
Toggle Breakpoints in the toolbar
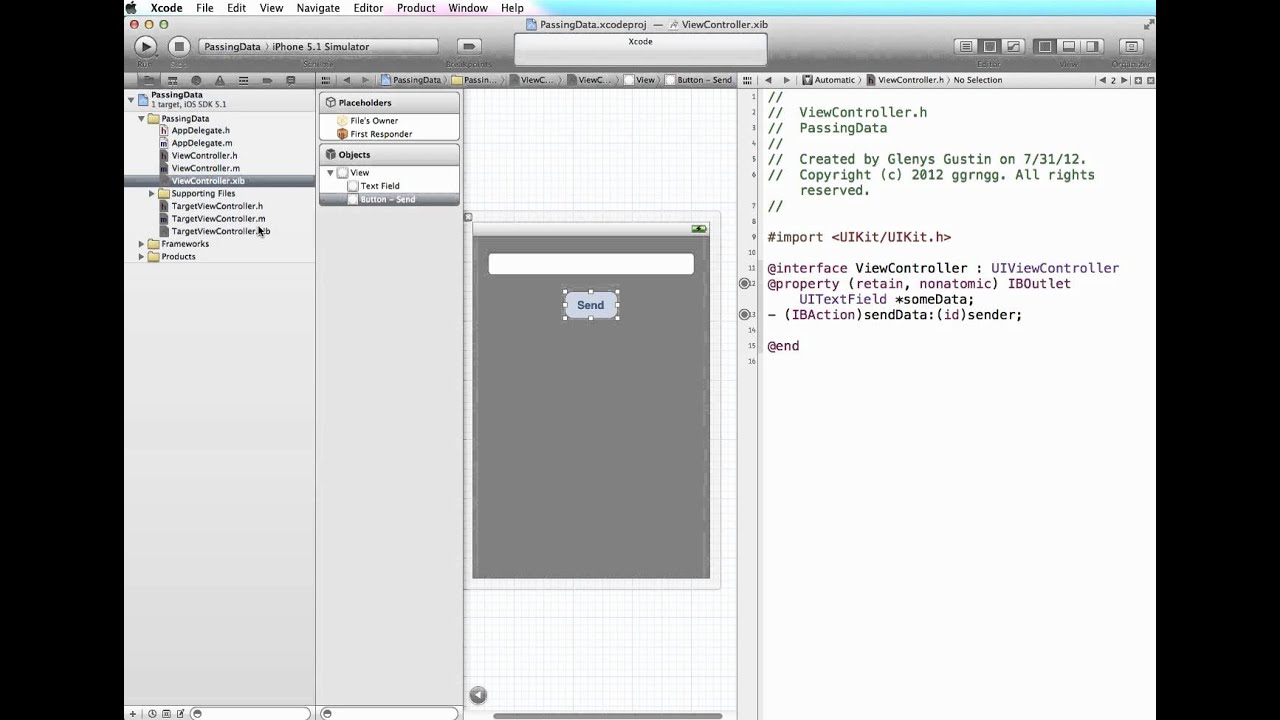468,46
